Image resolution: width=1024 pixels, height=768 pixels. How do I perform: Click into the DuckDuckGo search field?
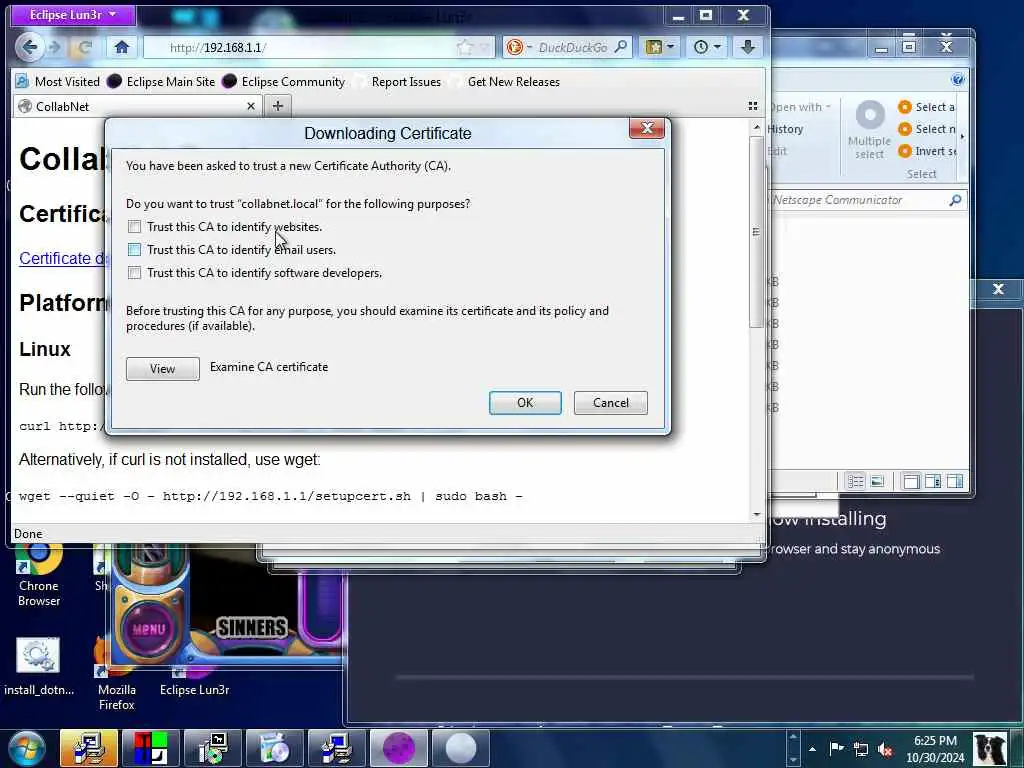(572, 47)
